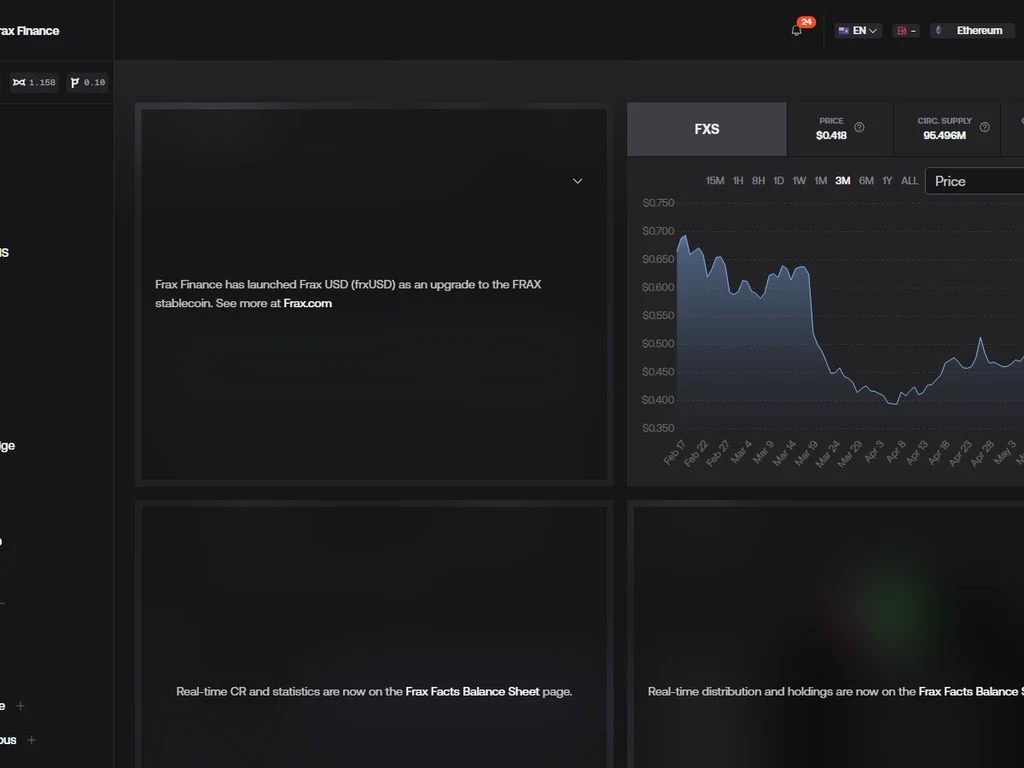Set chart range to 1Y
Image resolution: width=1024 pixels, height=768 pixels.
[887, 181]
